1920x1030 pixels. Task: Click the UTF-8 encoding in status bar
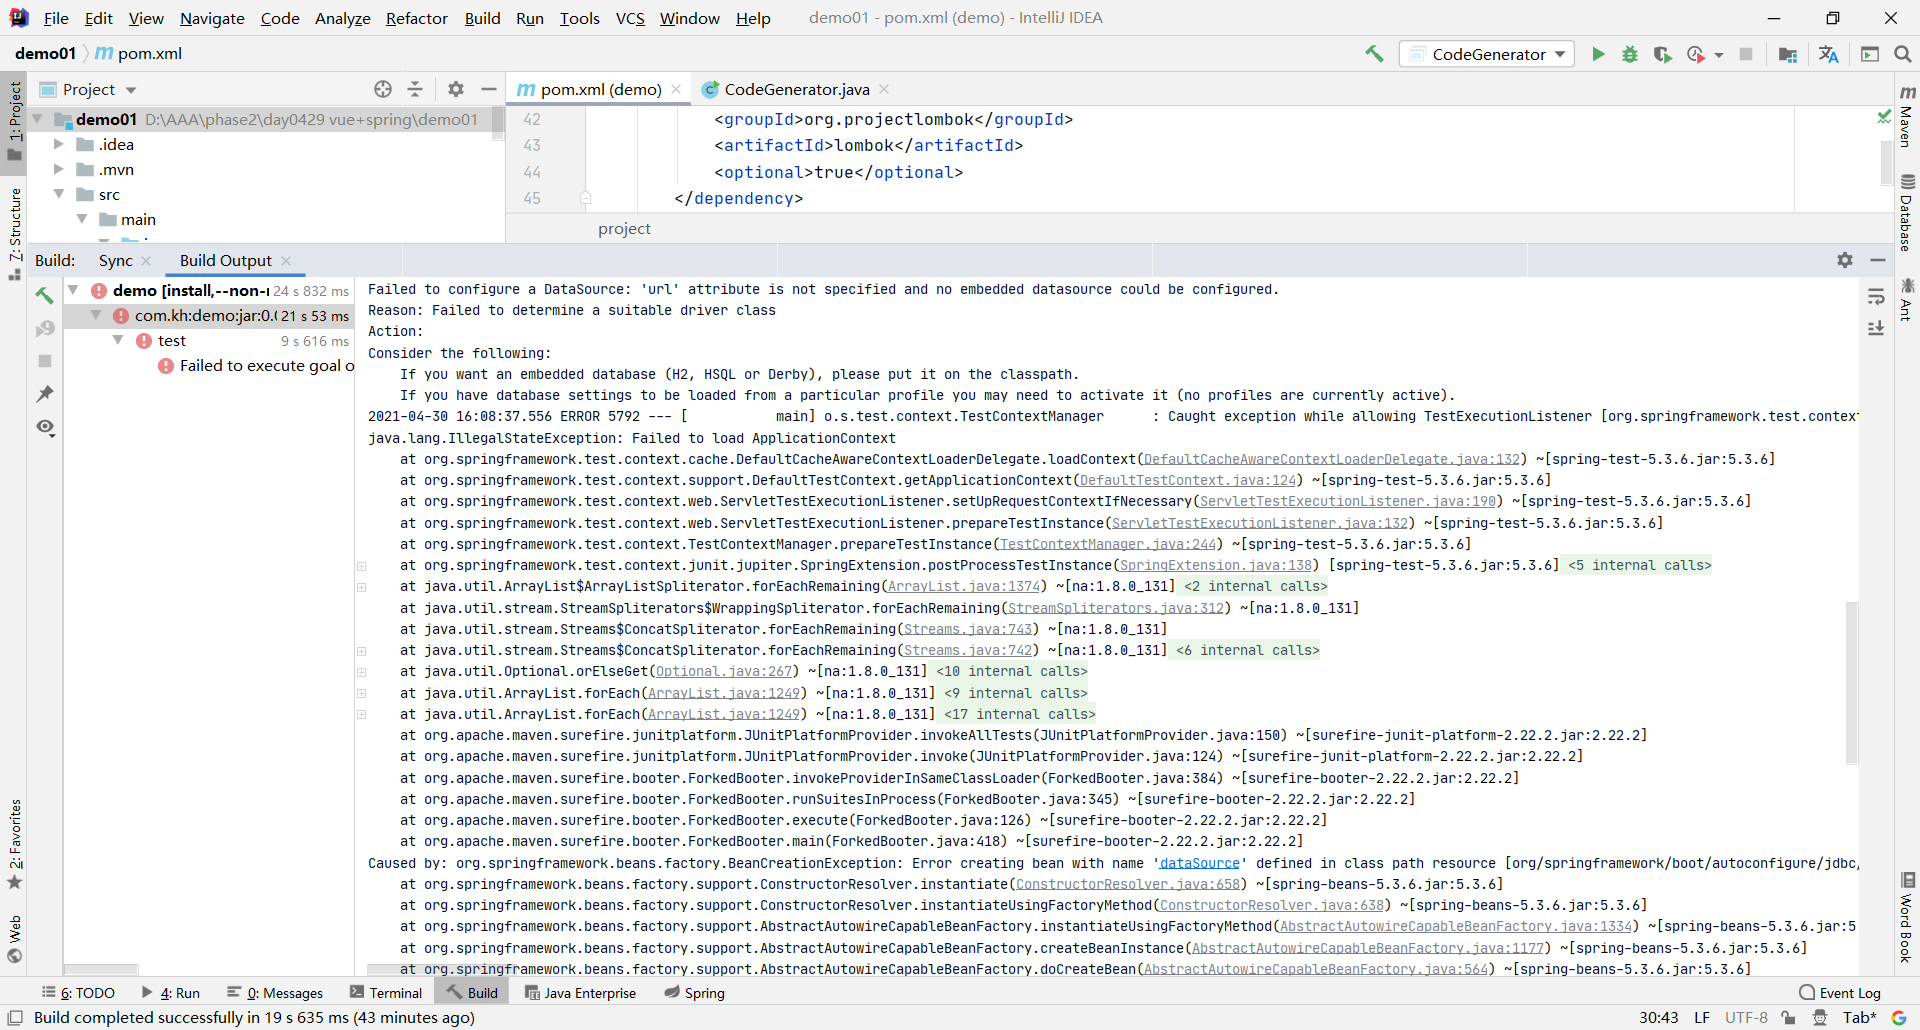pos(1746,1018)
